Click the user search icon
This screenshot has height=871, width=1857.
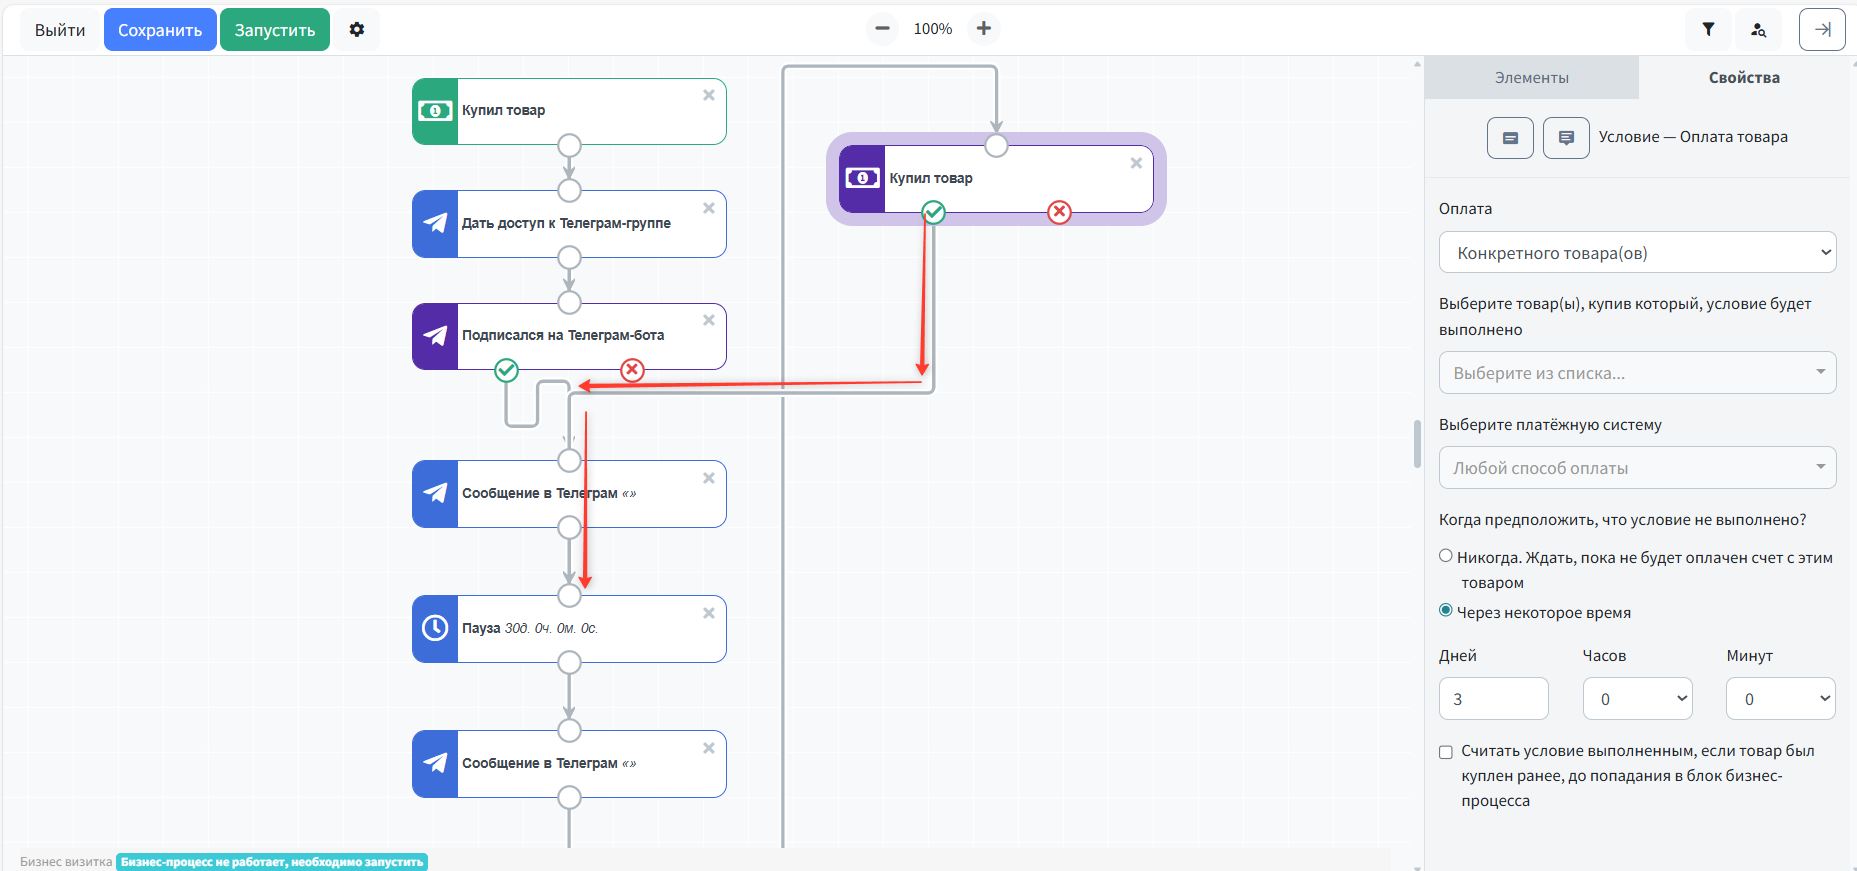tap(1758, 30)
